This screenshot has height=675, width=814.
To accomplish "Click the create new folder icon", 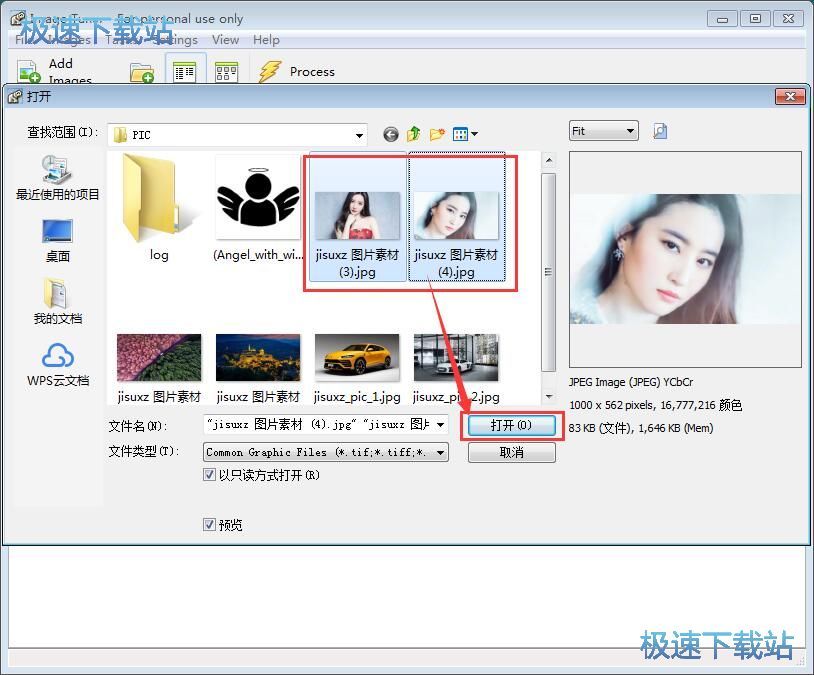I will click(x=436, y=132).
